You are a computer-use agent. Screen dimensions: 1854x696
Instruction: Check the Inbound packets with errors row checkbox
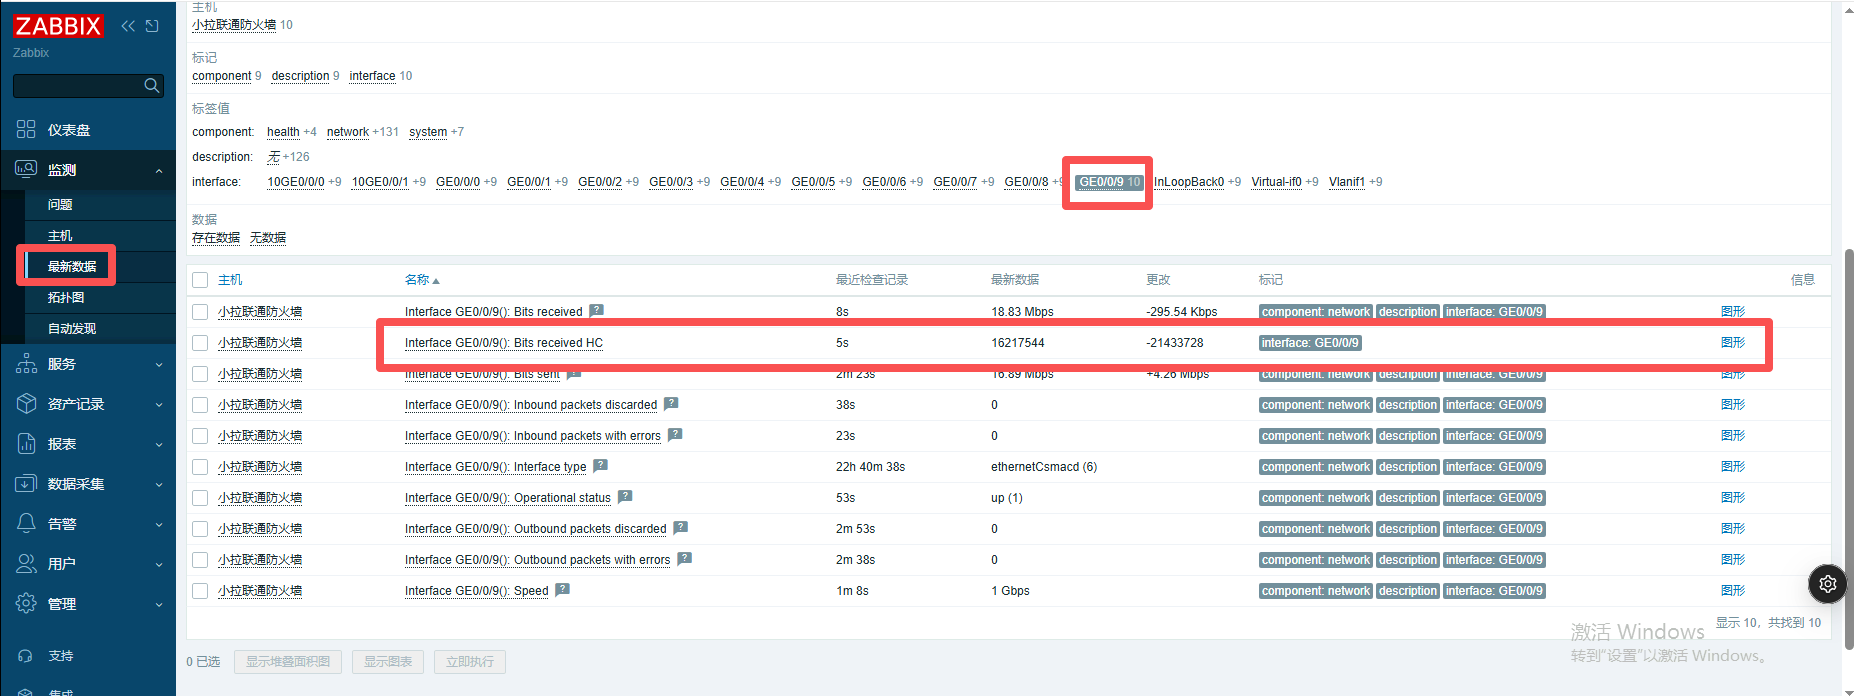tap(200, 436)
